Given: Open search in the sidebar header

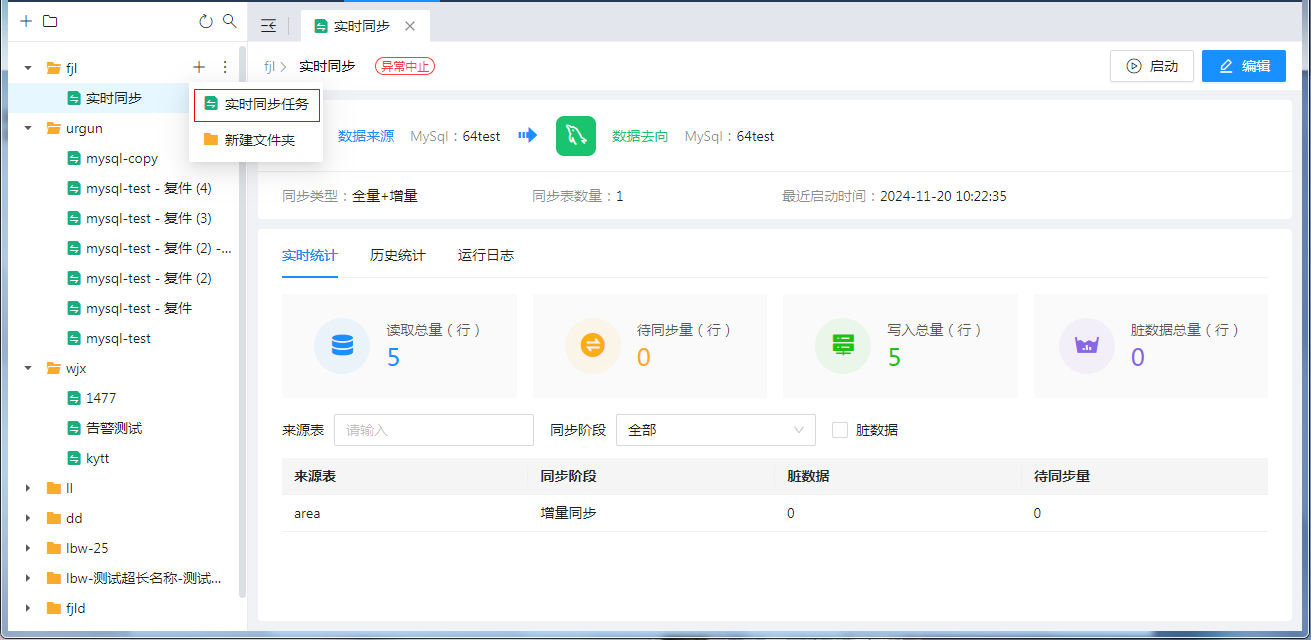Looking at the screenshot, I should (230, 21).
